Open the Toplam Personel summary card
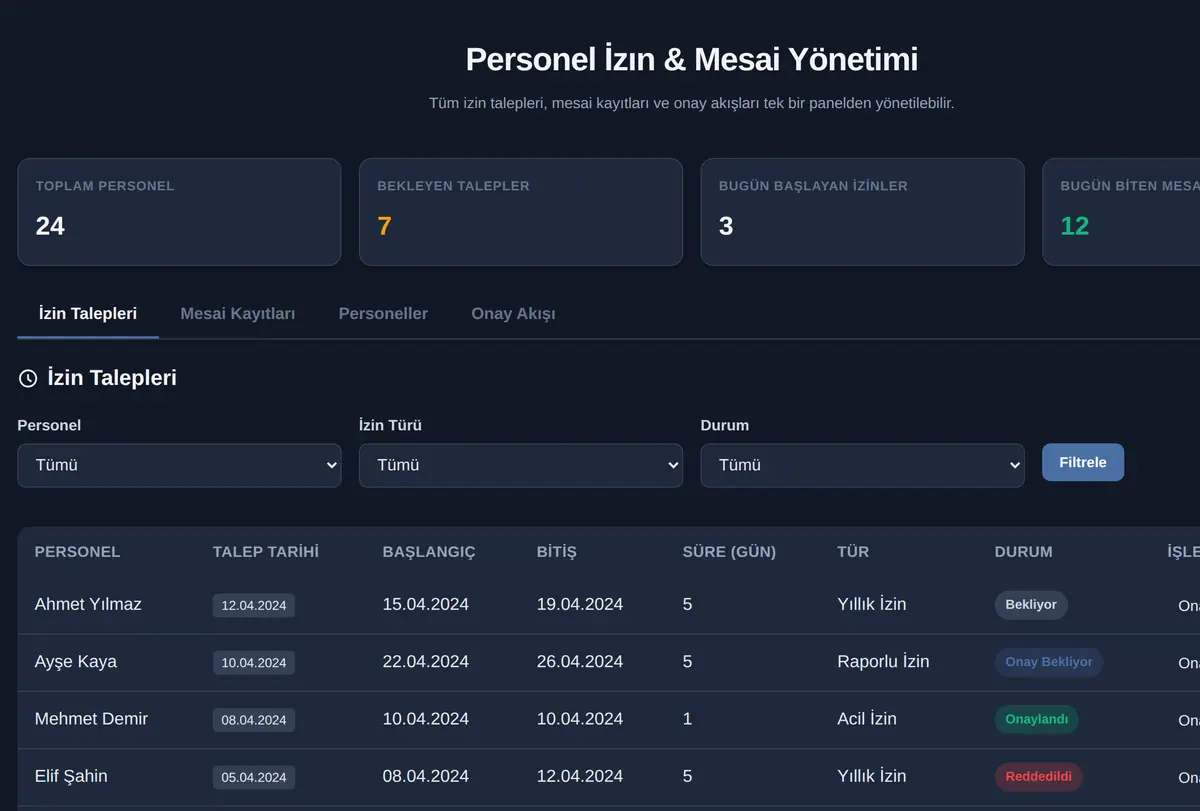 pyautogui.click(x=179, y=212)
